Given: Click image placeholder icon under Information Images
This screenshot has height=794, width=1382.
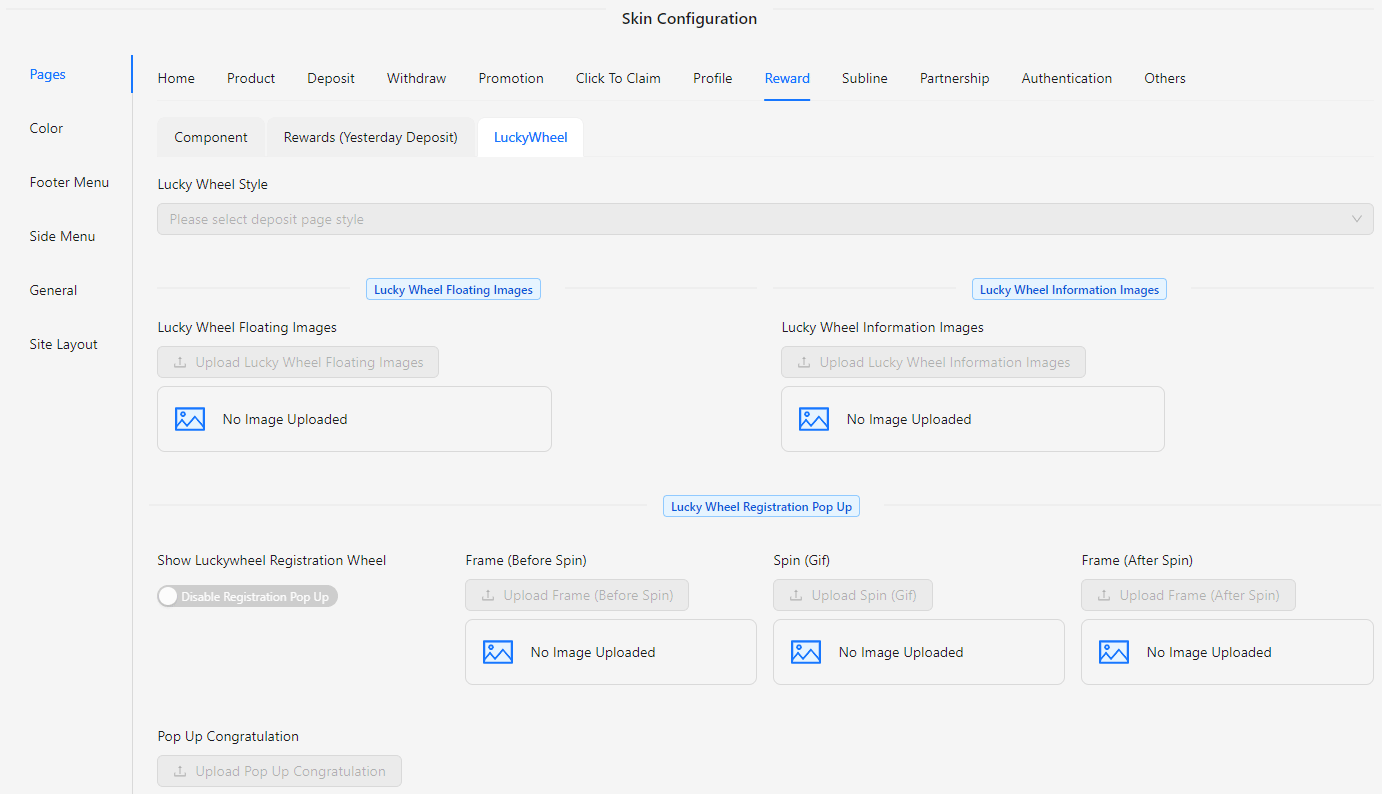Looking at the screenshot, I should tap(814, 419).
